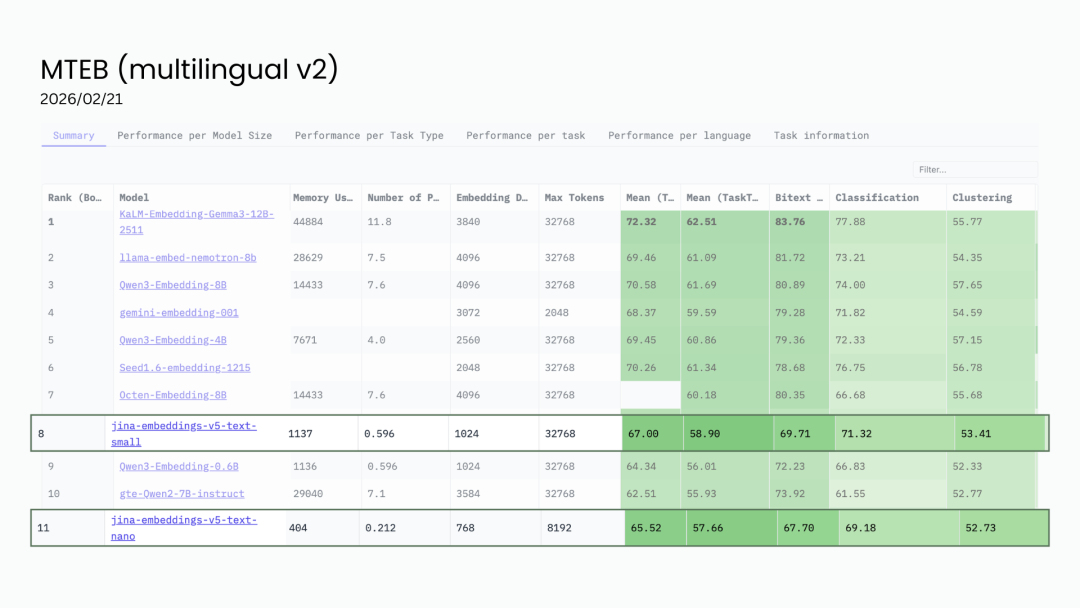Open jina-embeddings-v5-text-nano link

[x=184, y=527]
